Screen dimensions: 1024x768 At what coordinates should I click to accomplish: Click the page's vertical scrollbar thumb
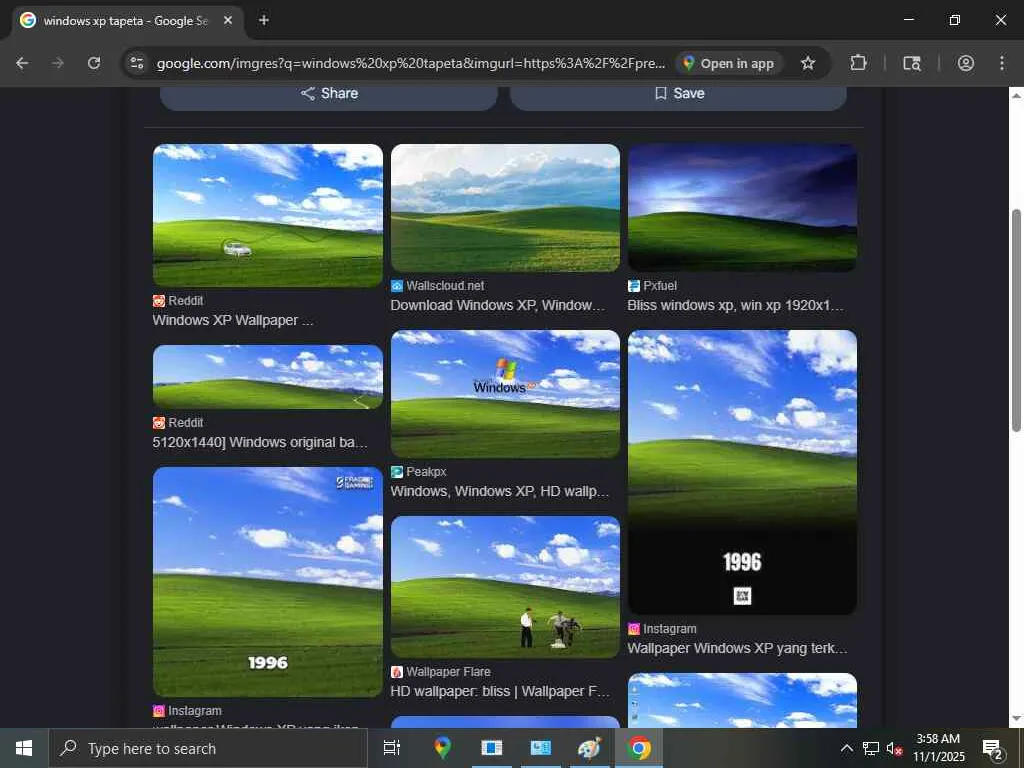(1016, 320)
